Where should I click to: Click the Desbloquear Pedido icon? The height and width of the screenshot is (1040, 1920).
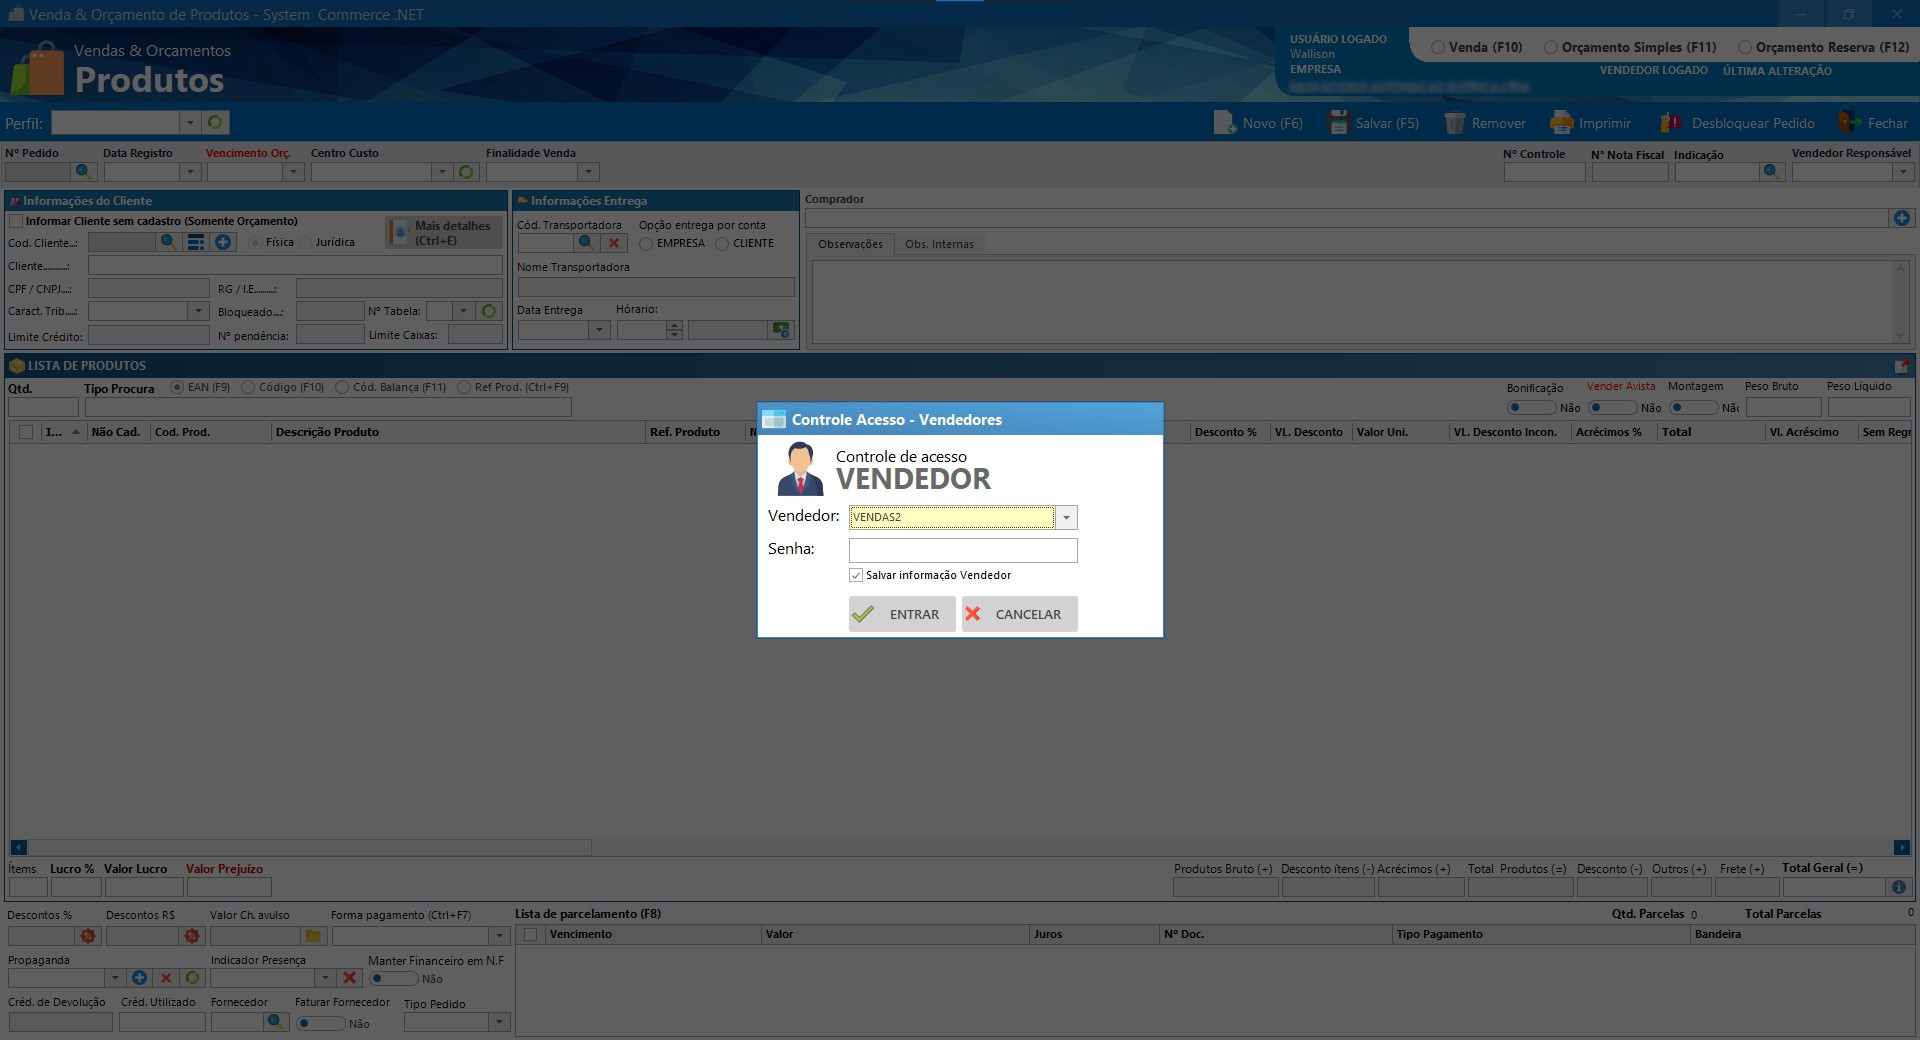pos(1671,123)
